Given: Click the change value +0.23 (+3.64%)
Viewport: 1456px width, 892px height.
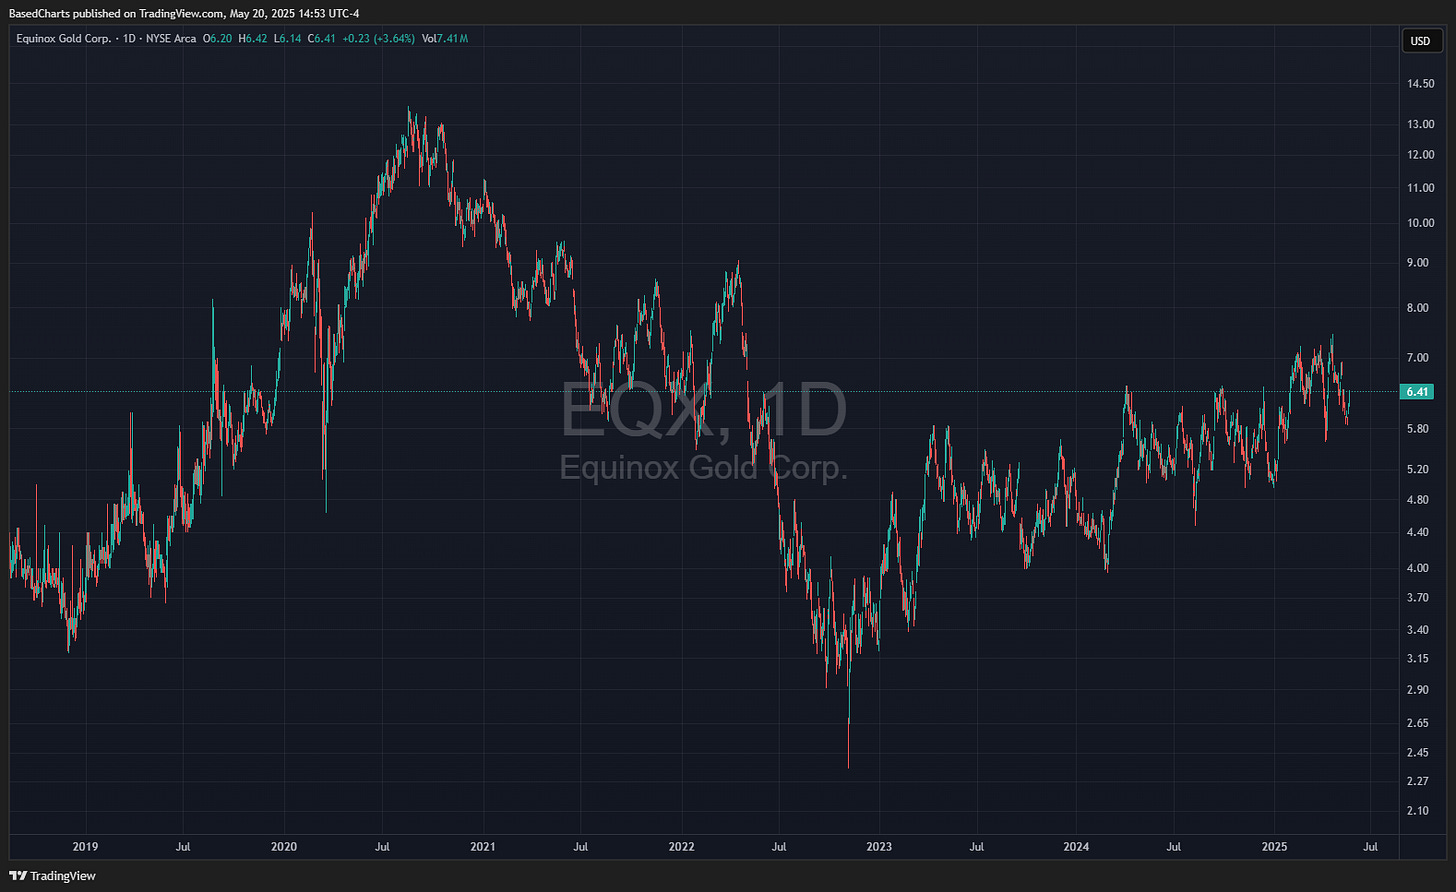Looking at the screenshot, I should 378,38.
